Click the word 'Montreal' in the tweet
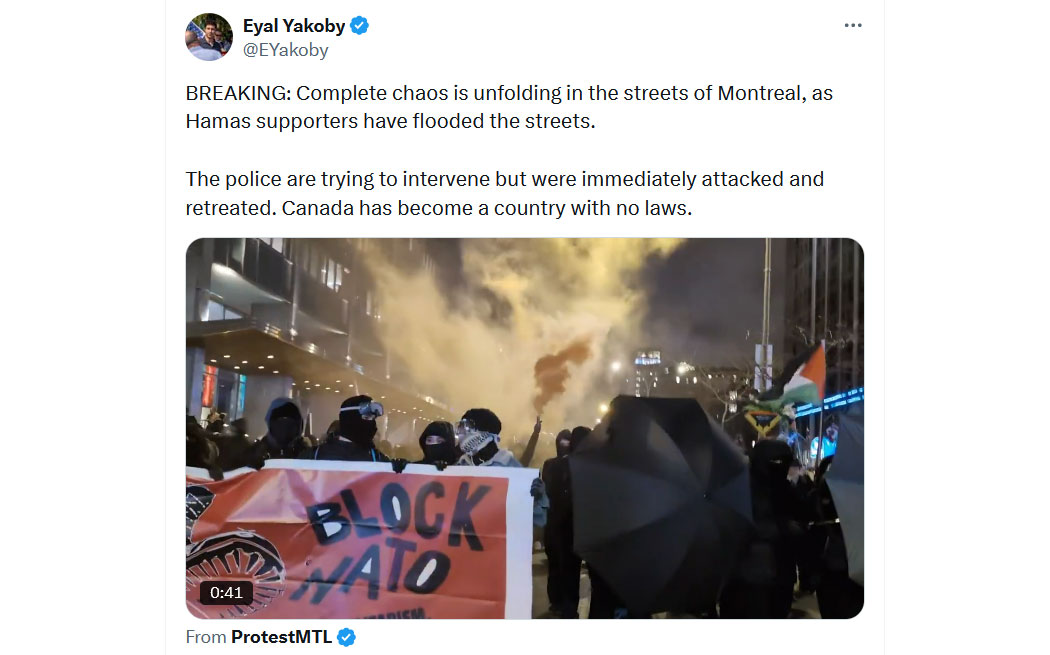Image resolution: width=1050 pixels, height=655 pixels. [x=759, y=93]
